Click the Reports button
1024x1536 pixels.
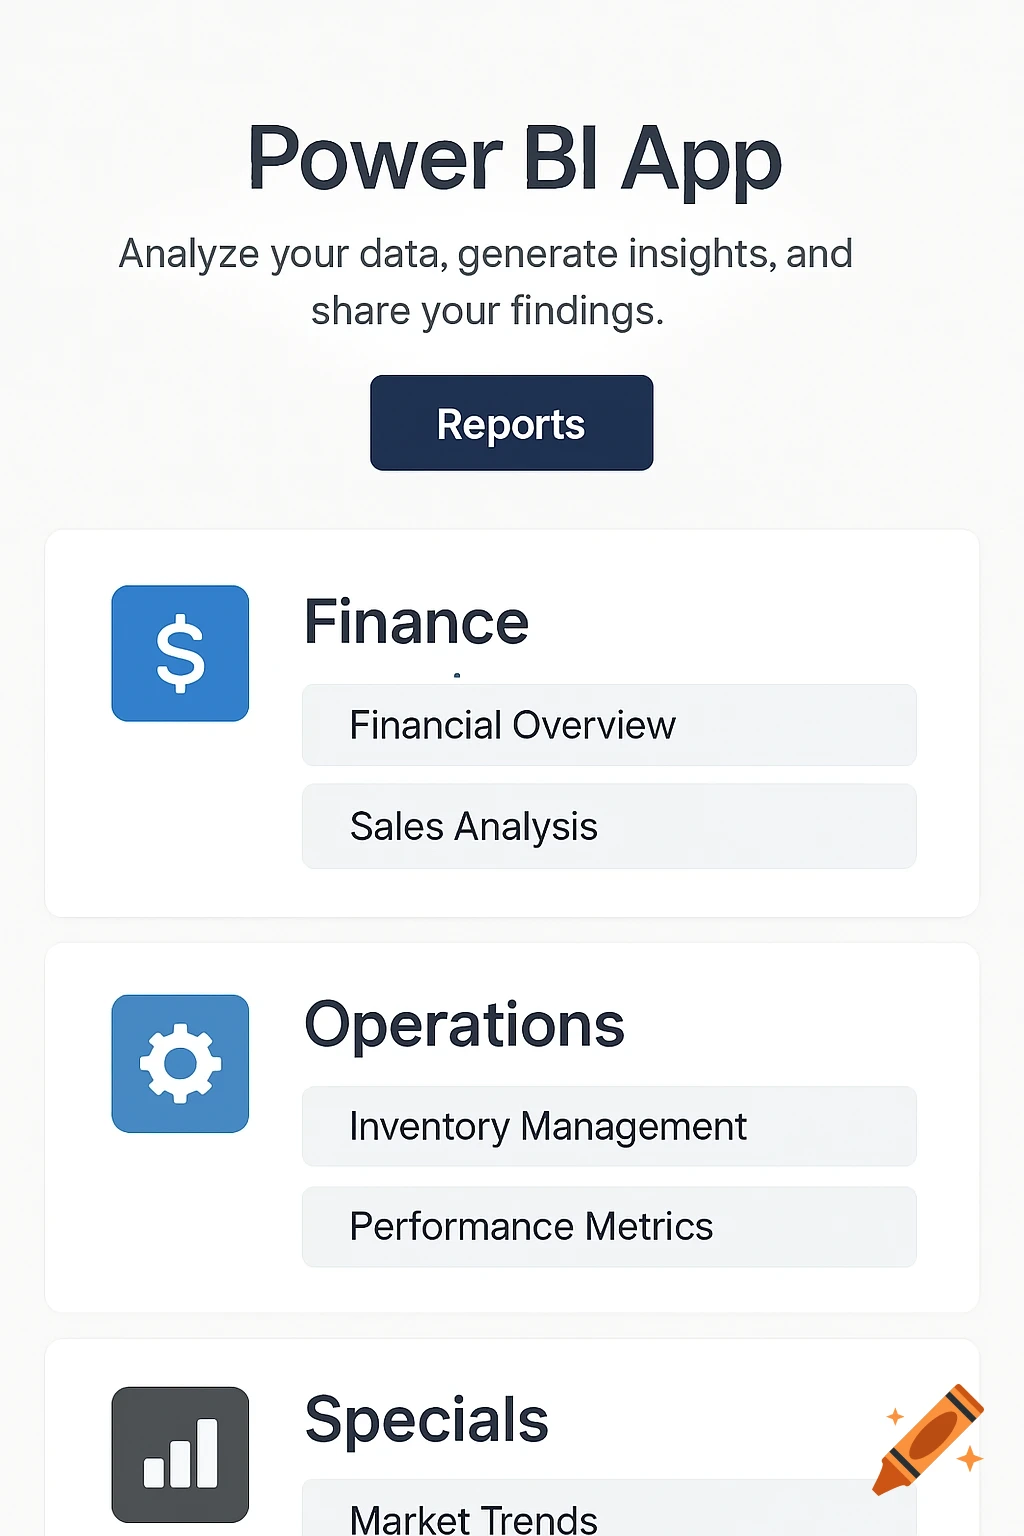tap(511, 423)
